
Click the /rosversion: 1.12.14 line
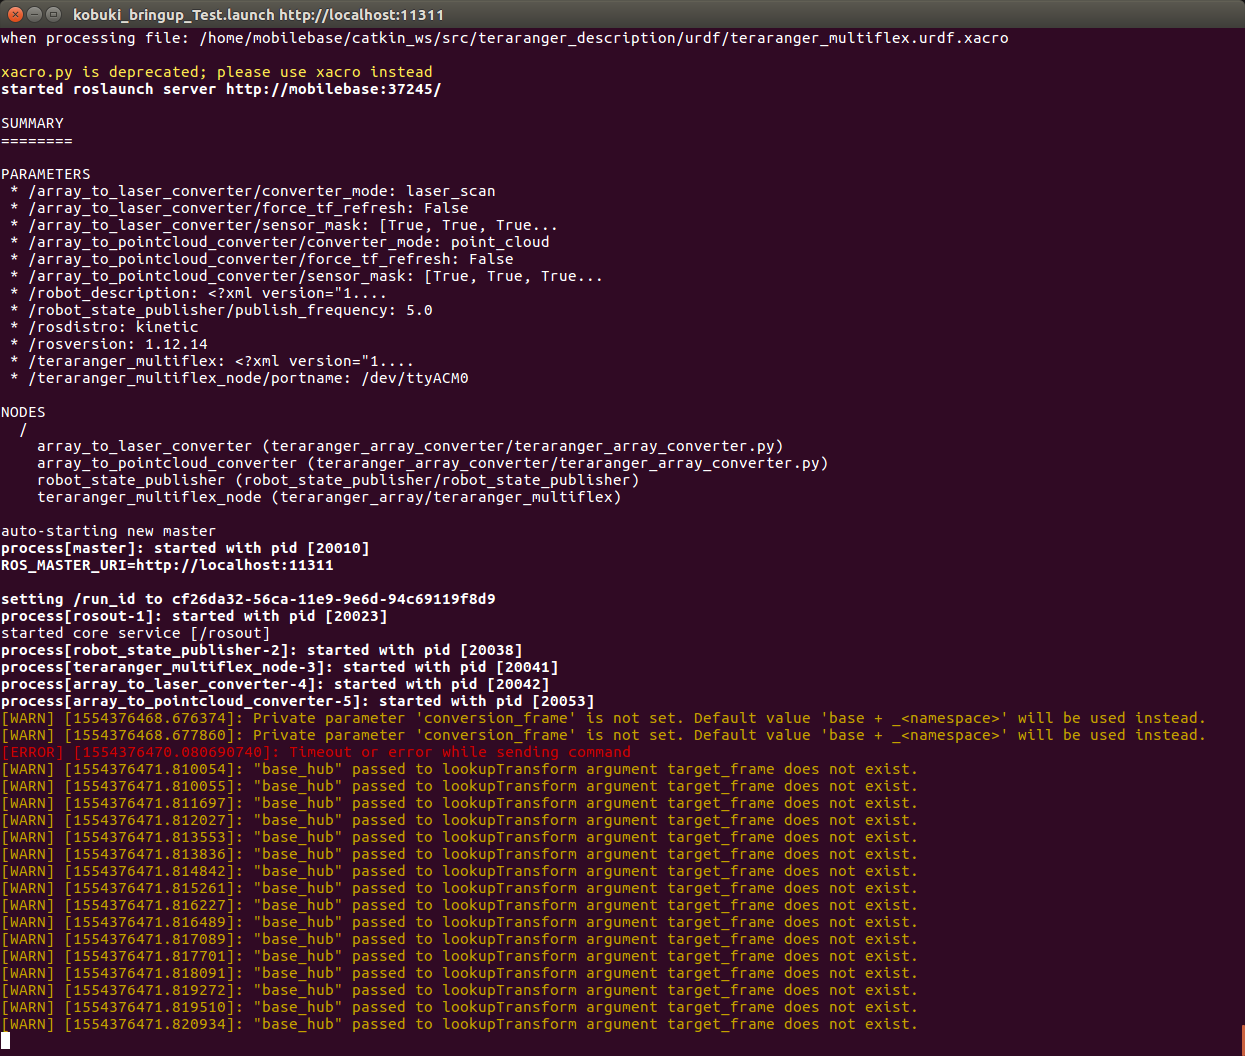coord(109,344)
